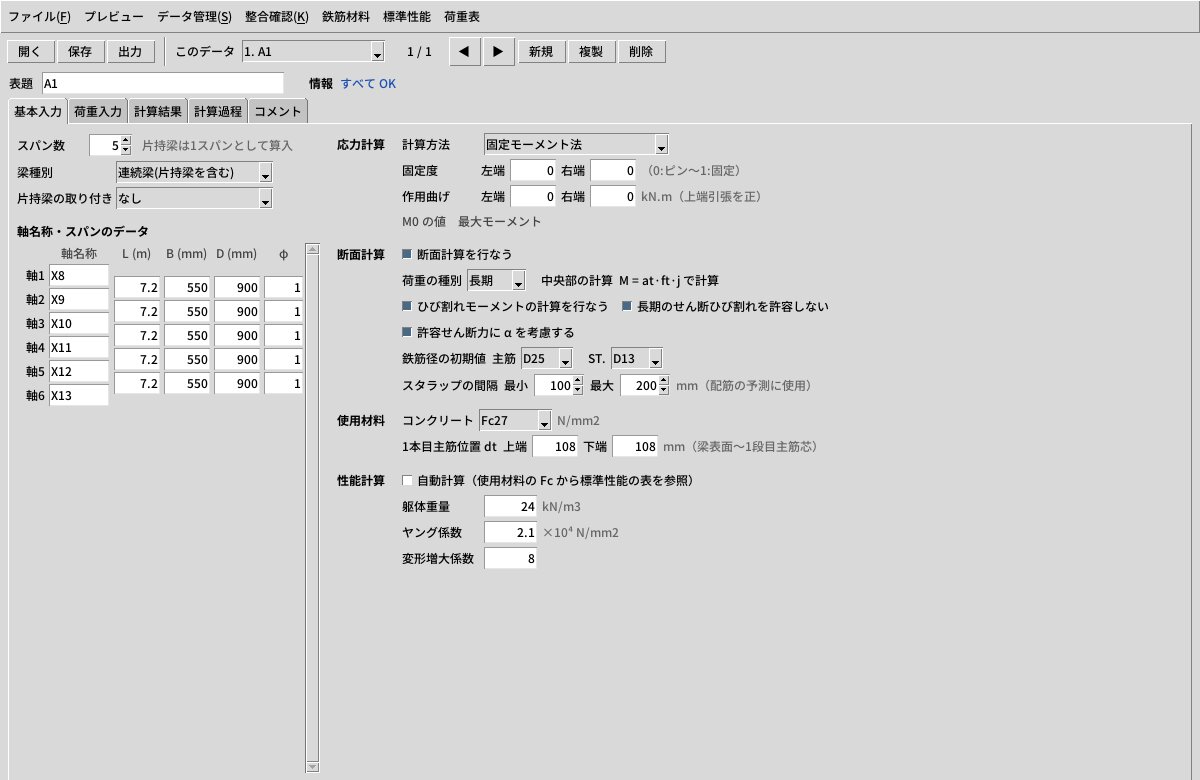The image size is (1200, 780).
Task: Click the 躯体重量 input field
Action: (x=510, y=507)
